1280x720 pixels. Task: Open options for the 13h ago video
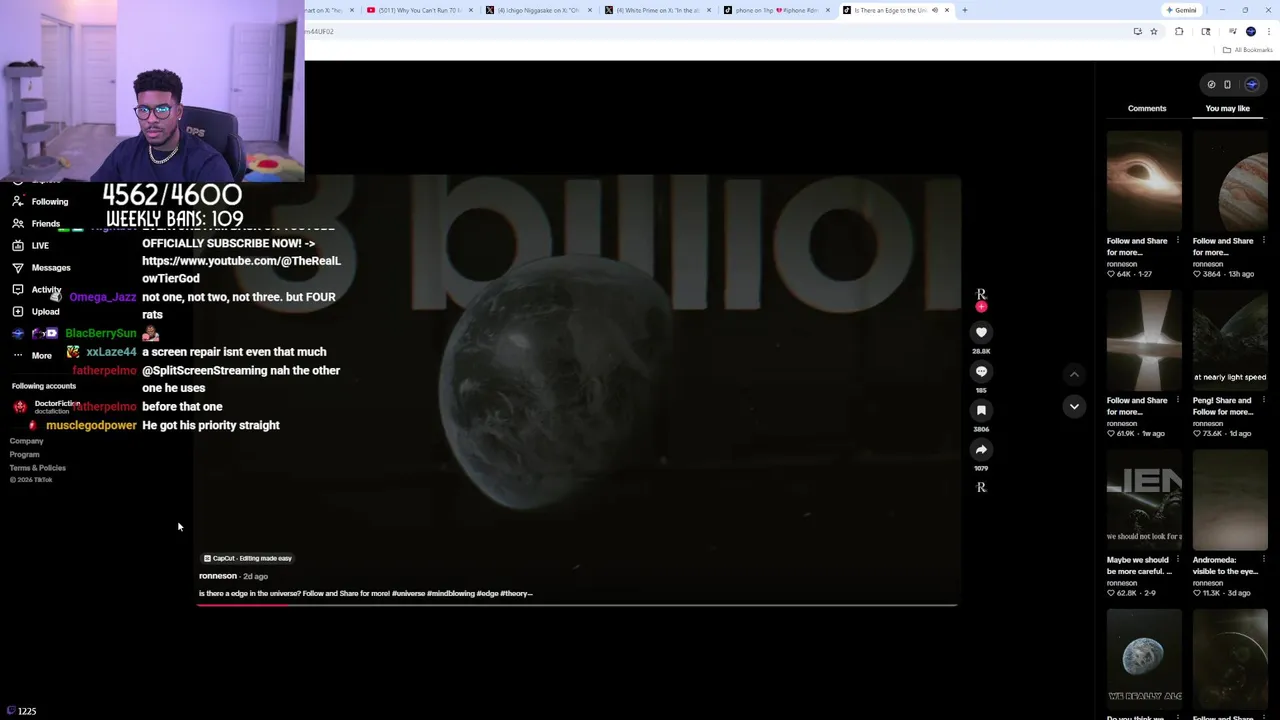[x=1263, y=240]
